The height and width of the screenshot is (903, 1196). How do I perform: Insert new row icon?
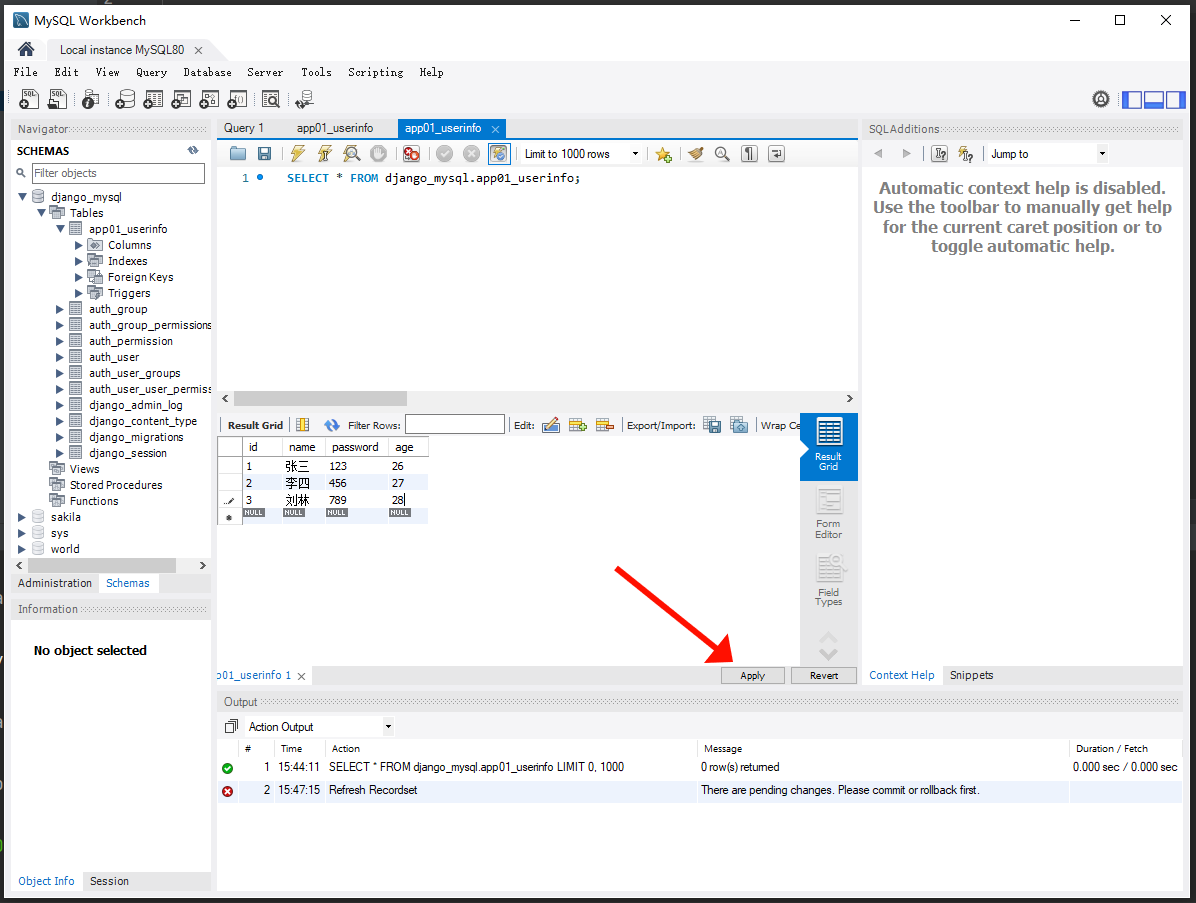click(577, 425)
